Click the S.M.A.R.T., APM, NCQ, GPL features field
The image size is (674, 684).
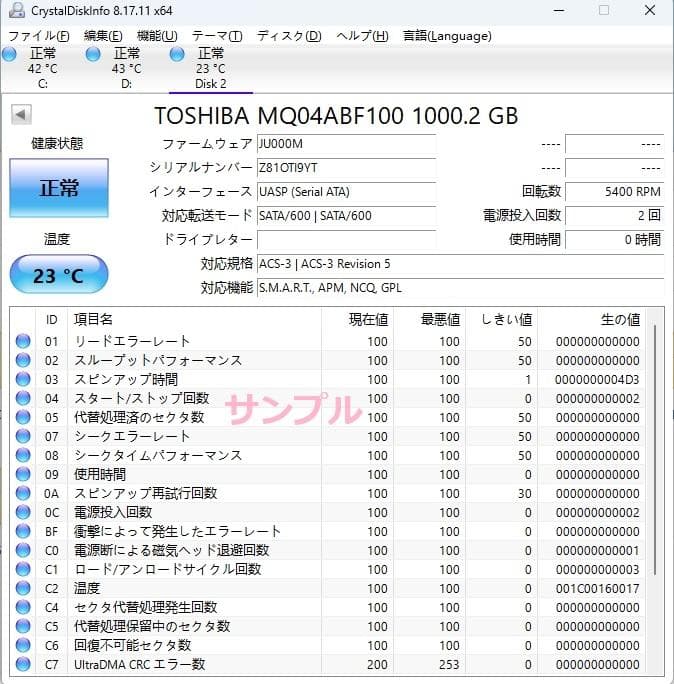[x=461, y=288]
